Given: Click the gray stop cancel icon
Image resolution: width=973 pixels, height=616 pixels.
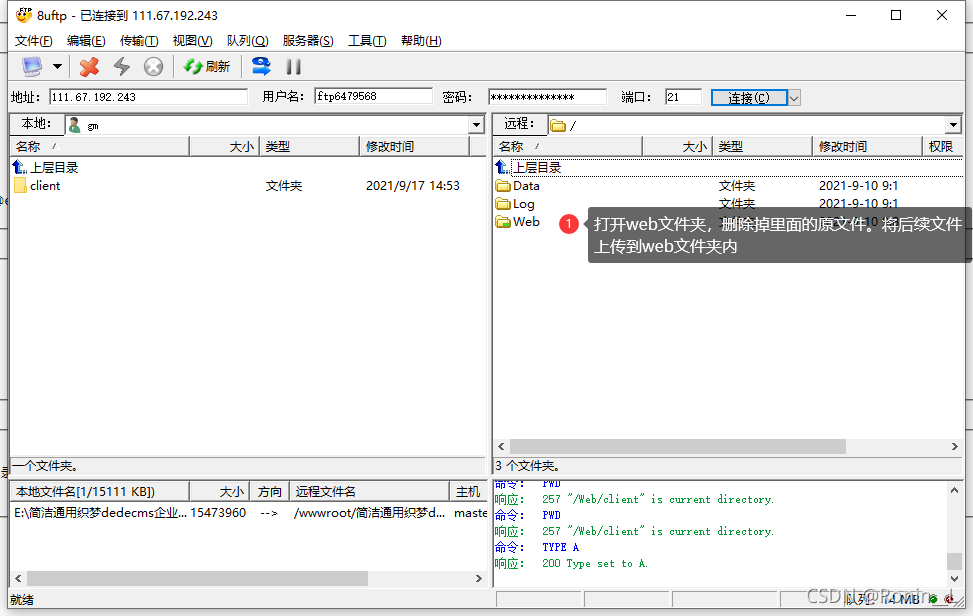Looking at the screenshot, I should (153, 66).
